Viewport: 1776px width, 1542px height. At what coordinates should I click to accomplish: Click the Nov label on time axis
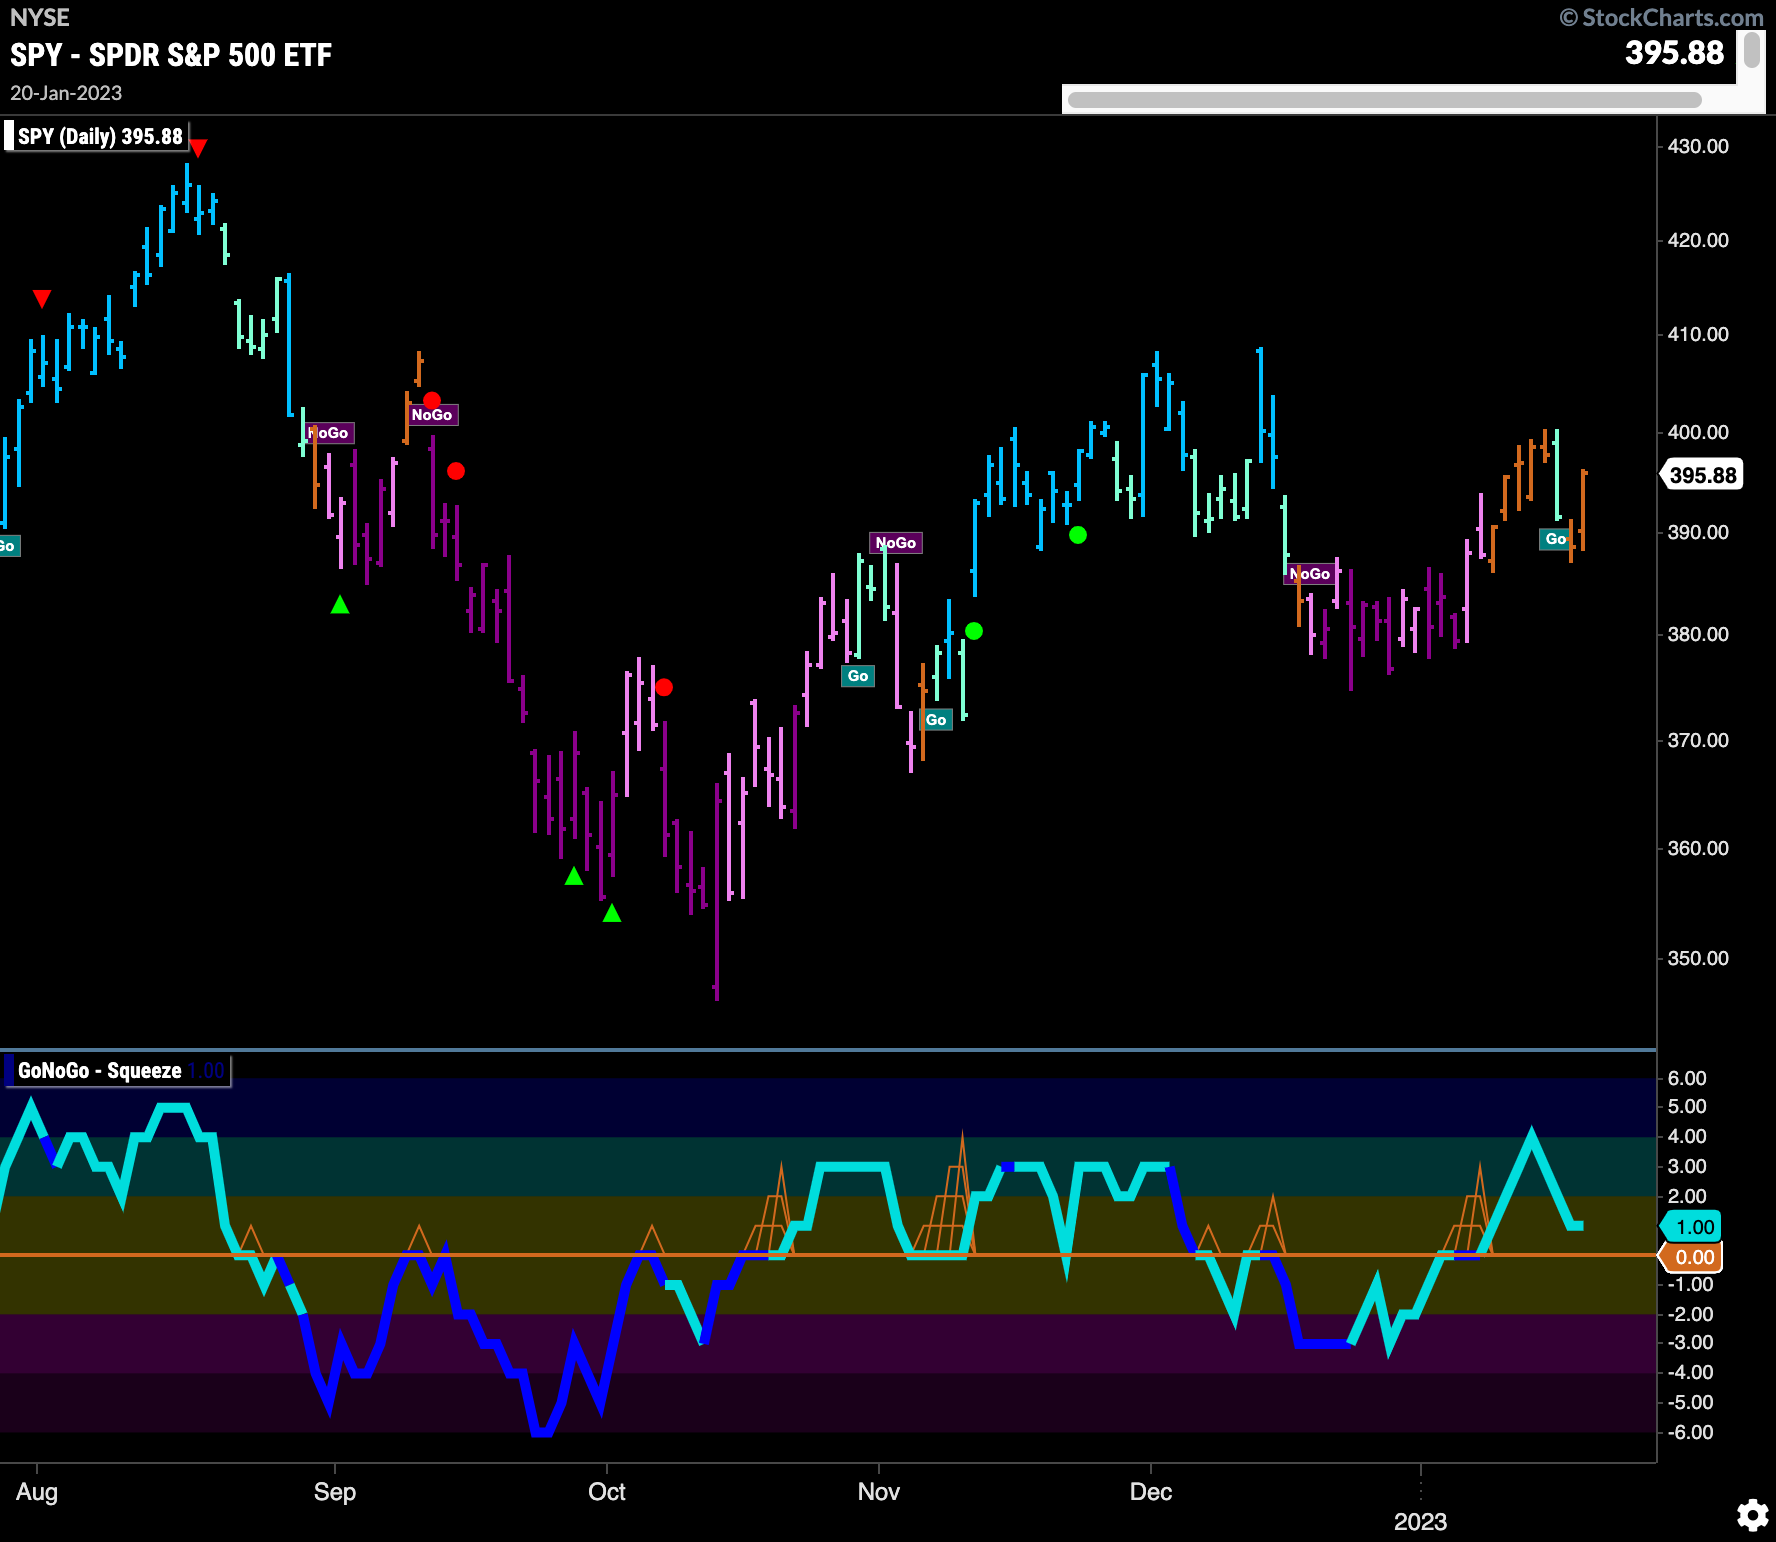879,1492
